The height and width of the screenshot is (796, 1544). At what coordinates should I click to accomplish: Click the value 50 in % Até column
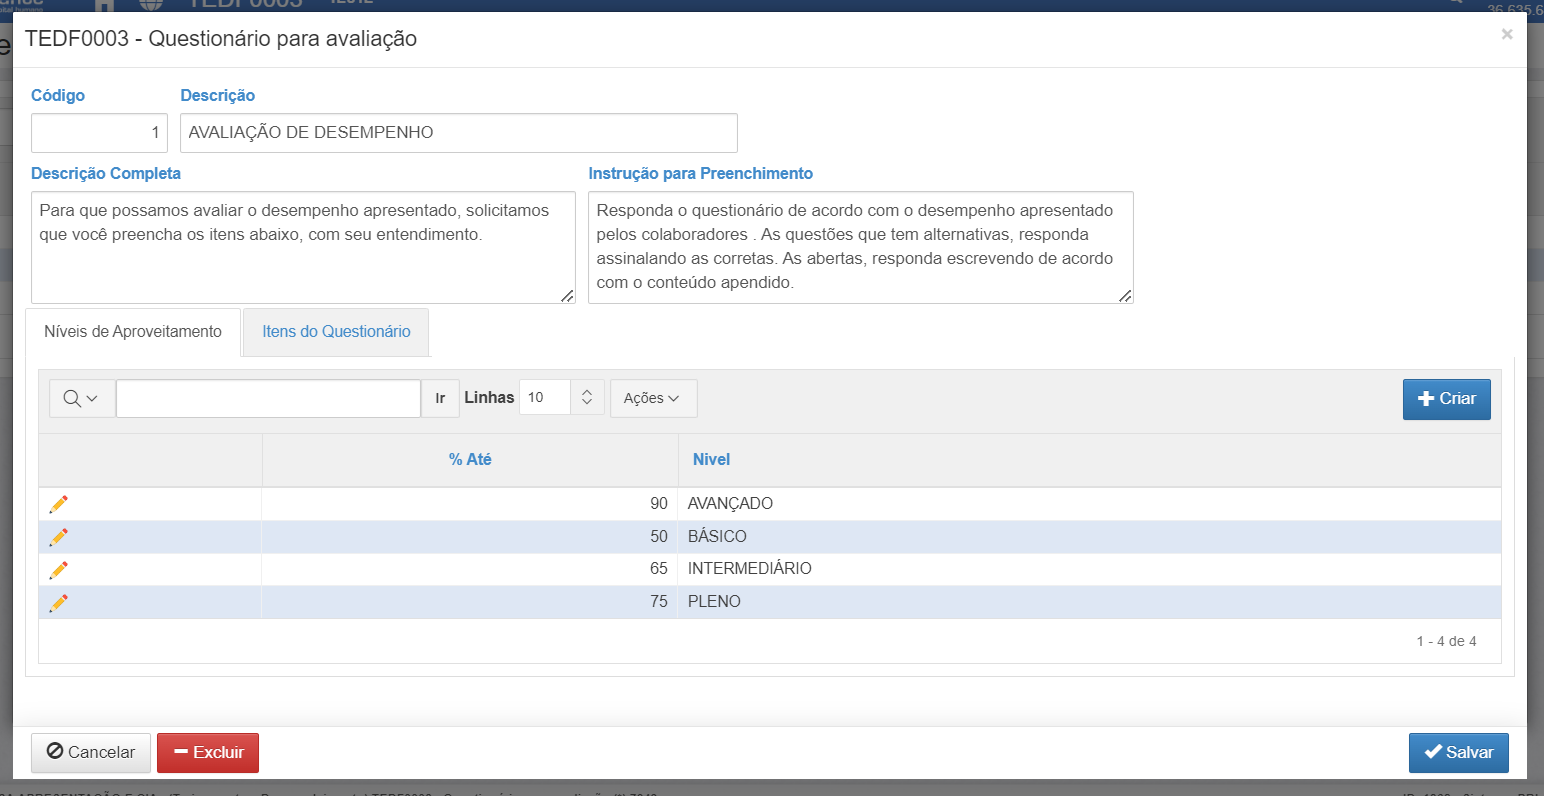tap(658, 537)
